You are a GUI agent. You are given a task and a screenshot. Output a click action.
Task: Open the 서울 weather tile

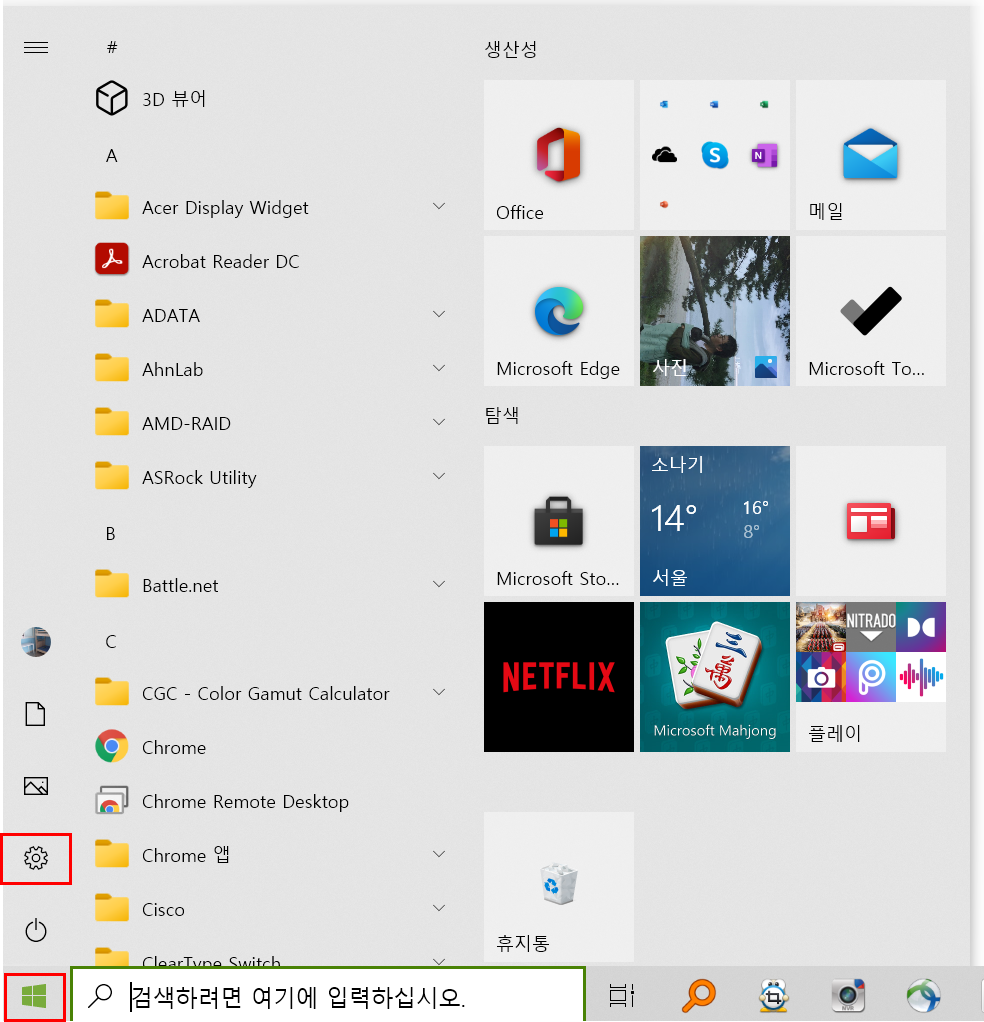click(x=715, y=521)
